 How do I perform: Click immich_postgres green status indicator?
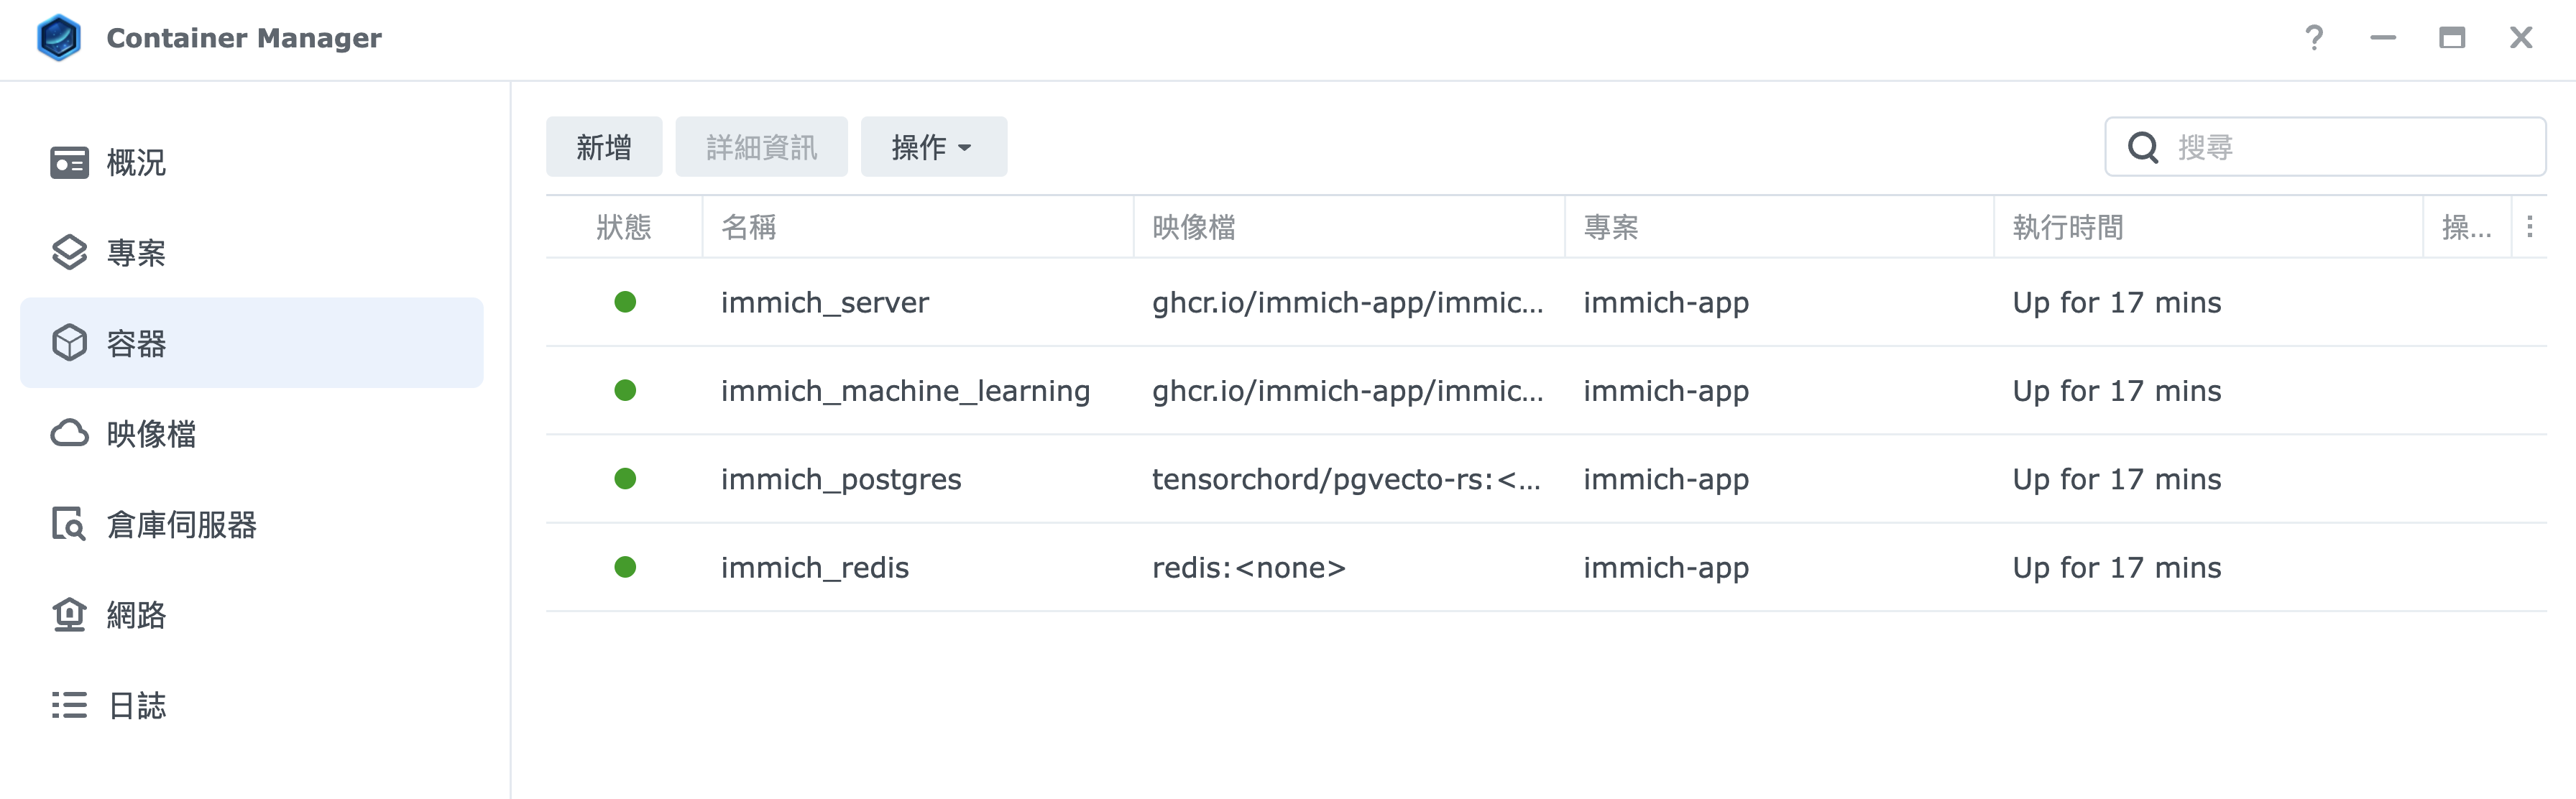[x=625, y=479]
